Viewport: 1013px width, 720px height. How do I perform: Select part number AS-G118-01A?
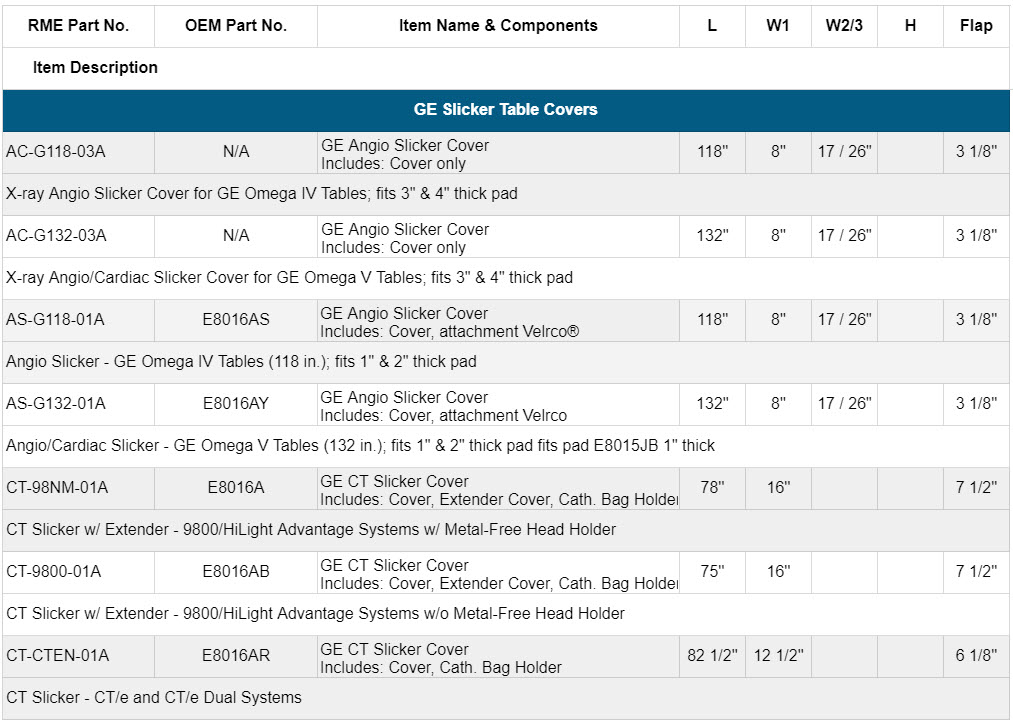pos(55,320)
